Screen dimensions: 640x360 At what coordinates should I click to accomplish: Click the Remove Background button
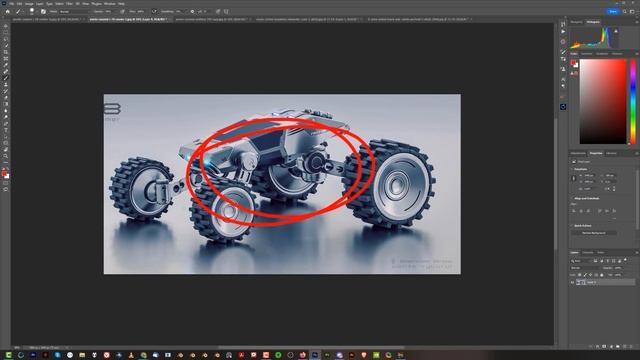[594, 233]
